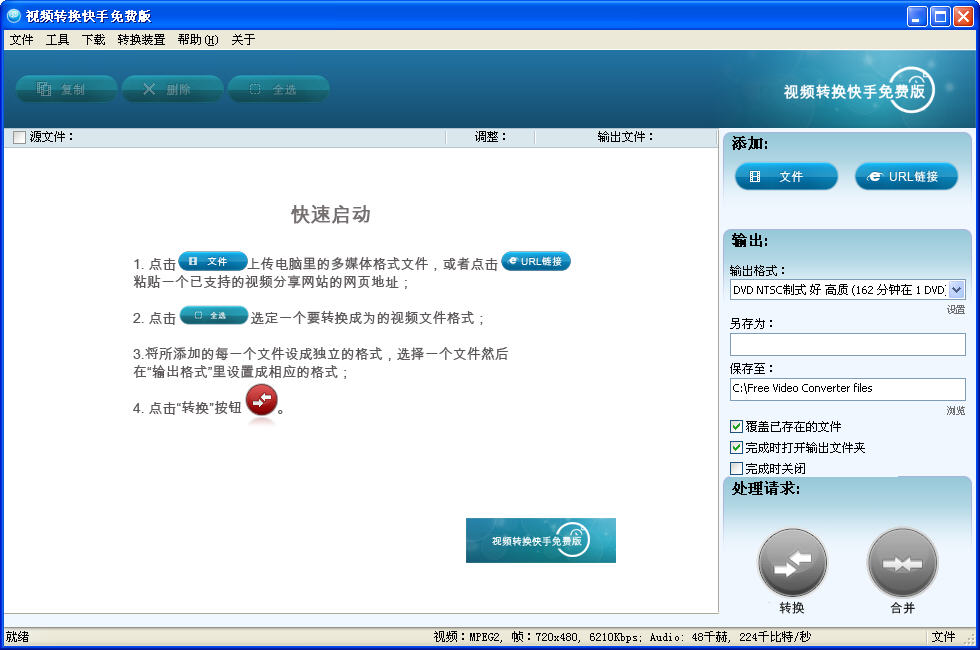Tick the 源文件 select-all checkbox
Image resolution: width=980 pixels, height=650 pixels.
pyautogui.click(x=19, y=137)
